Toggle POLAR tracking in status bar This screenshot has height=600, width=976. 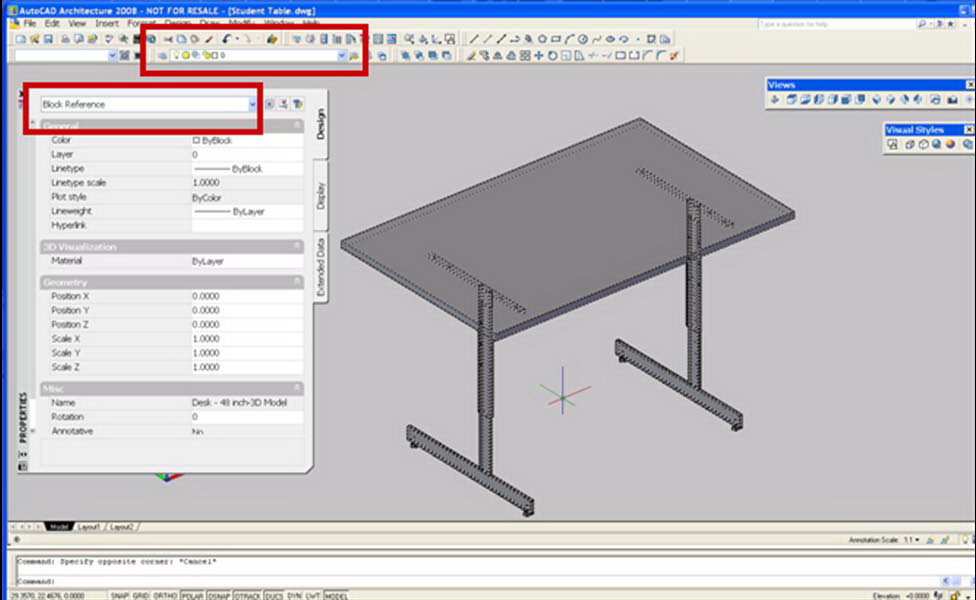pos(192,596)
